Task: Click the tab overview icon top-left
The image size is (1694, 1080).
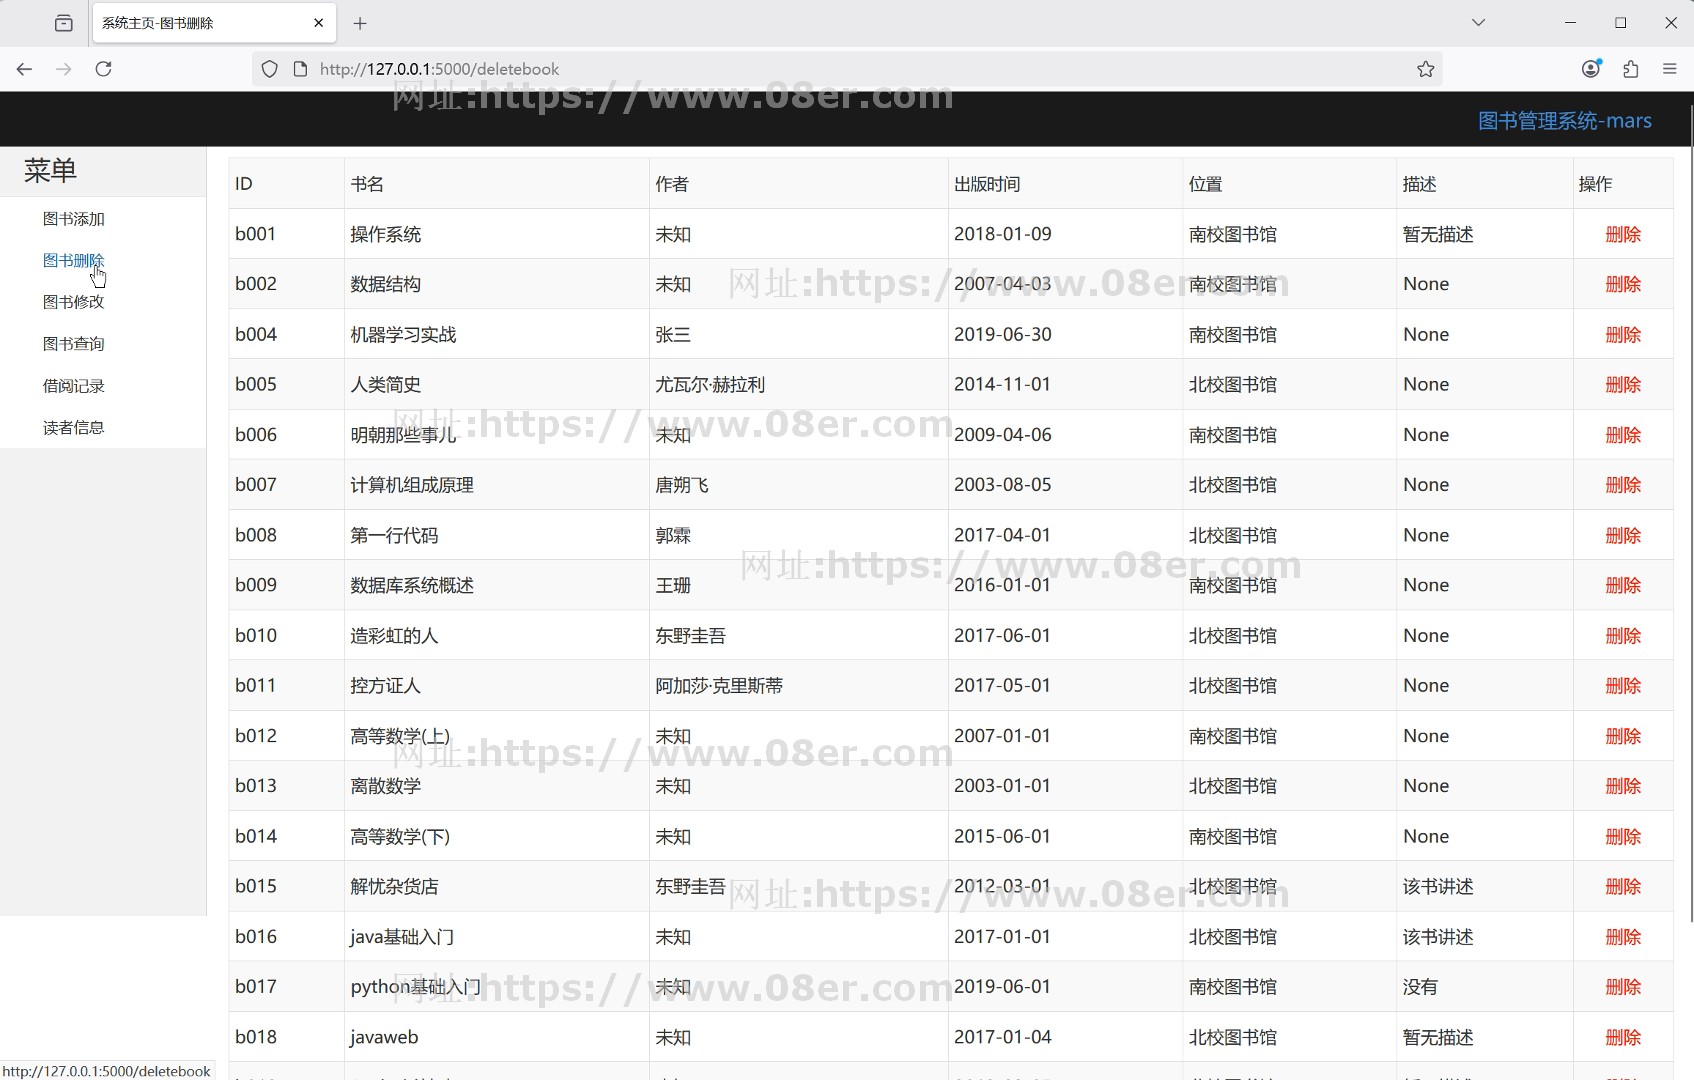Action: (63, 22)
